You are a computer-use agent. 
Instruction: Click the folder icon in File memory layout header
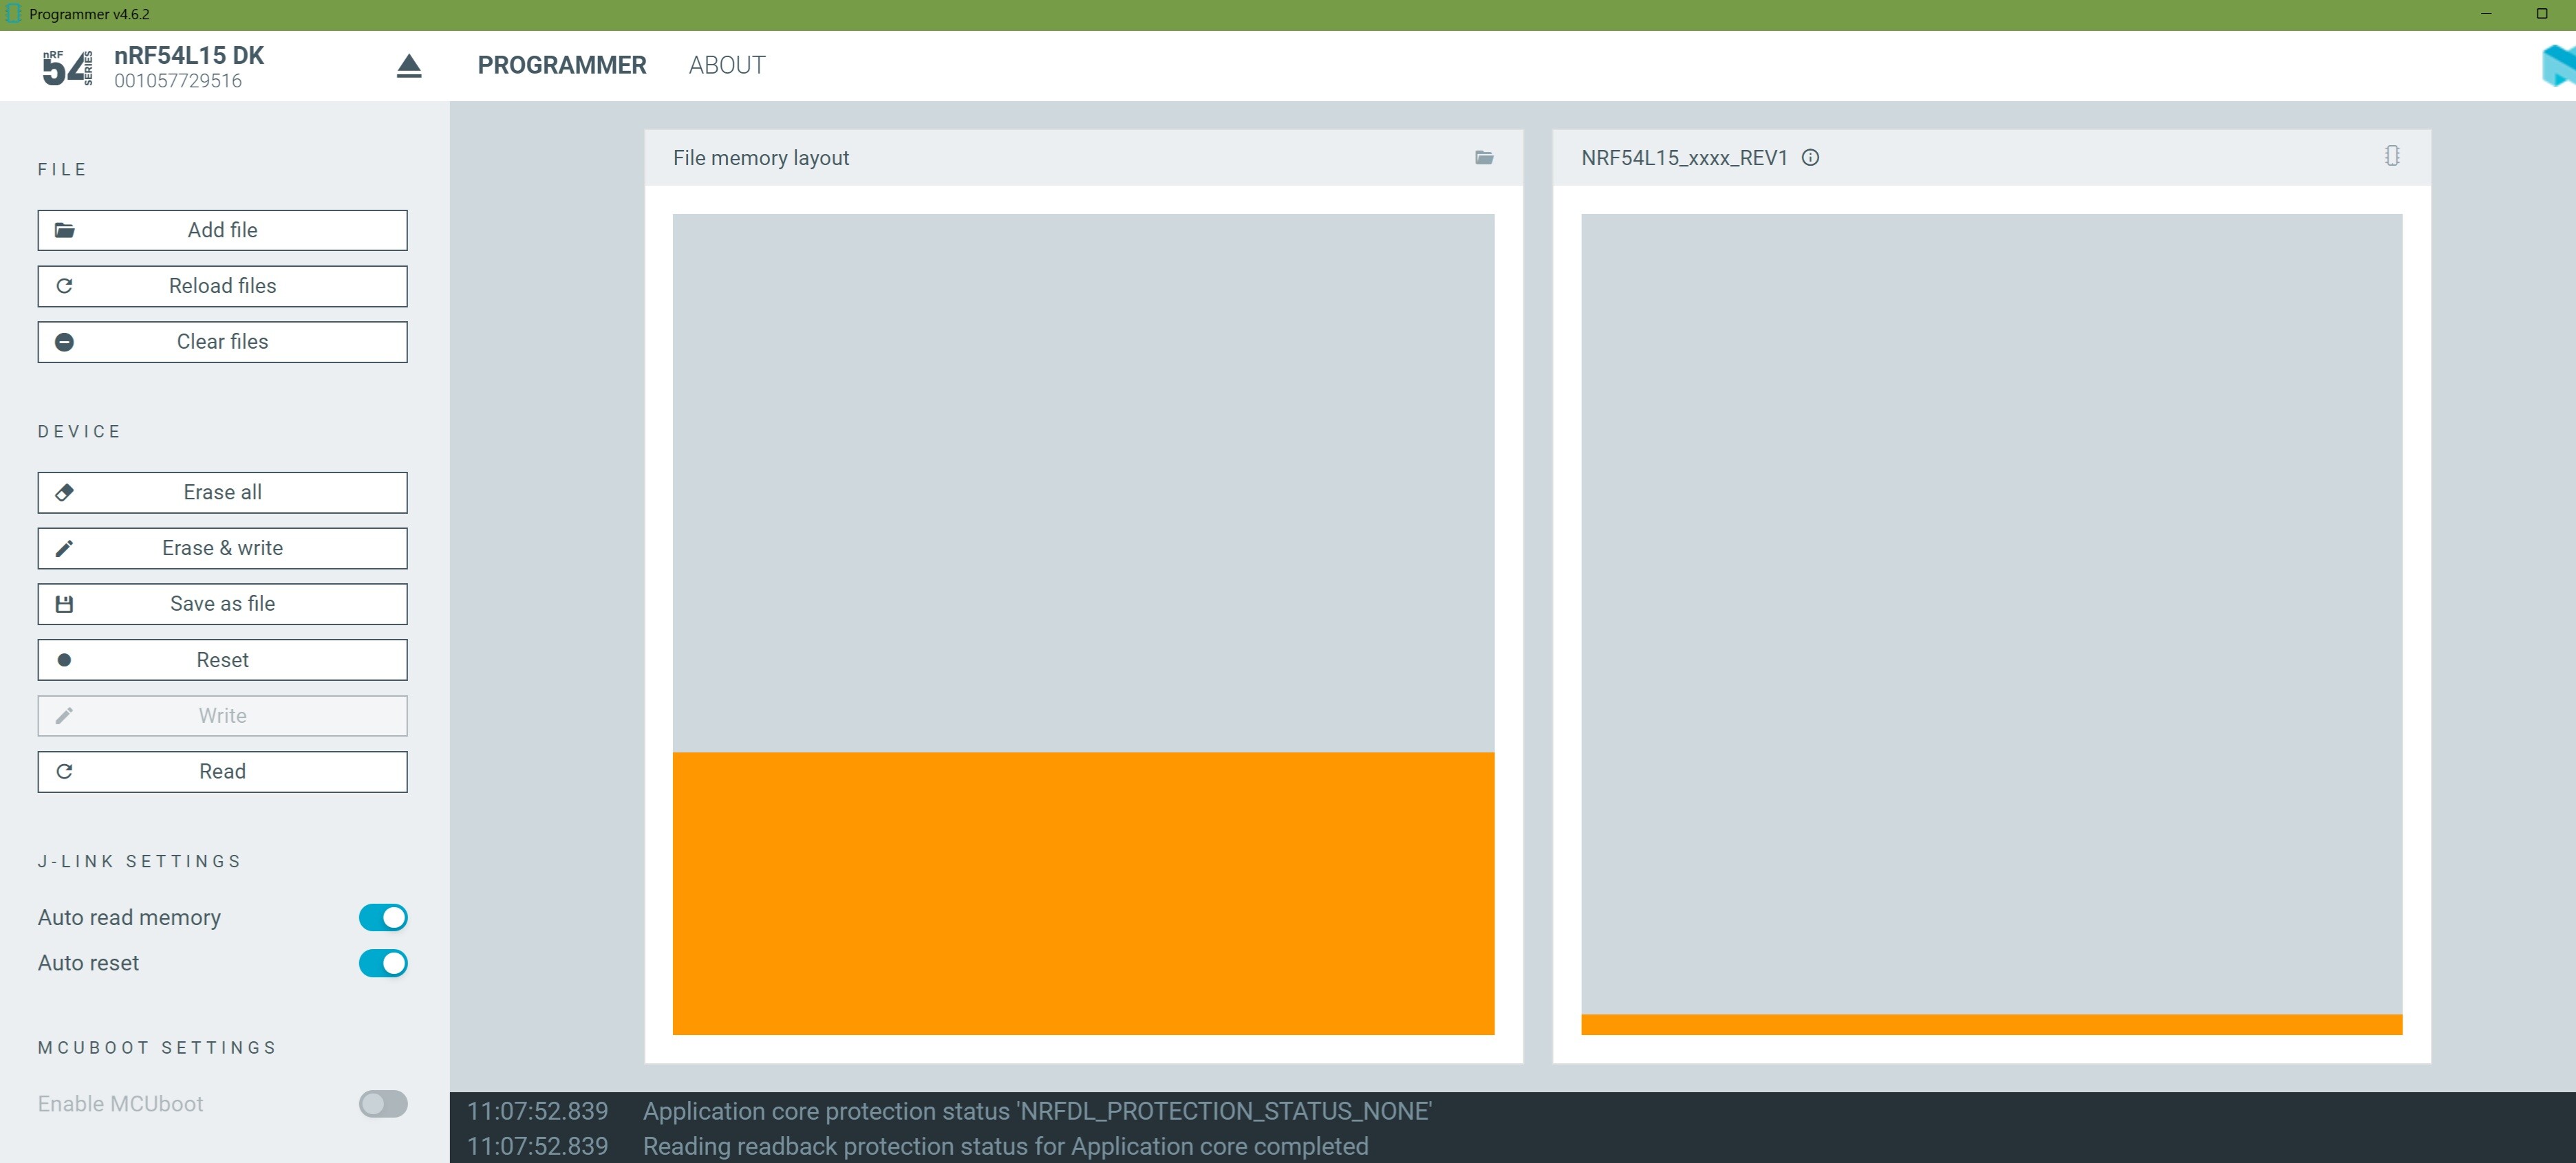(x=1484, y=157)
